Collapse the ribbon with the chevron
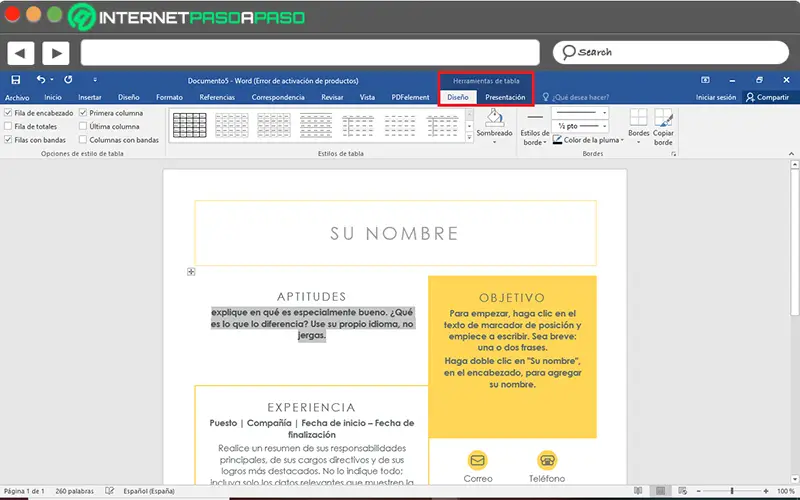This screenshot has height=500, width=800. [791, 154]
